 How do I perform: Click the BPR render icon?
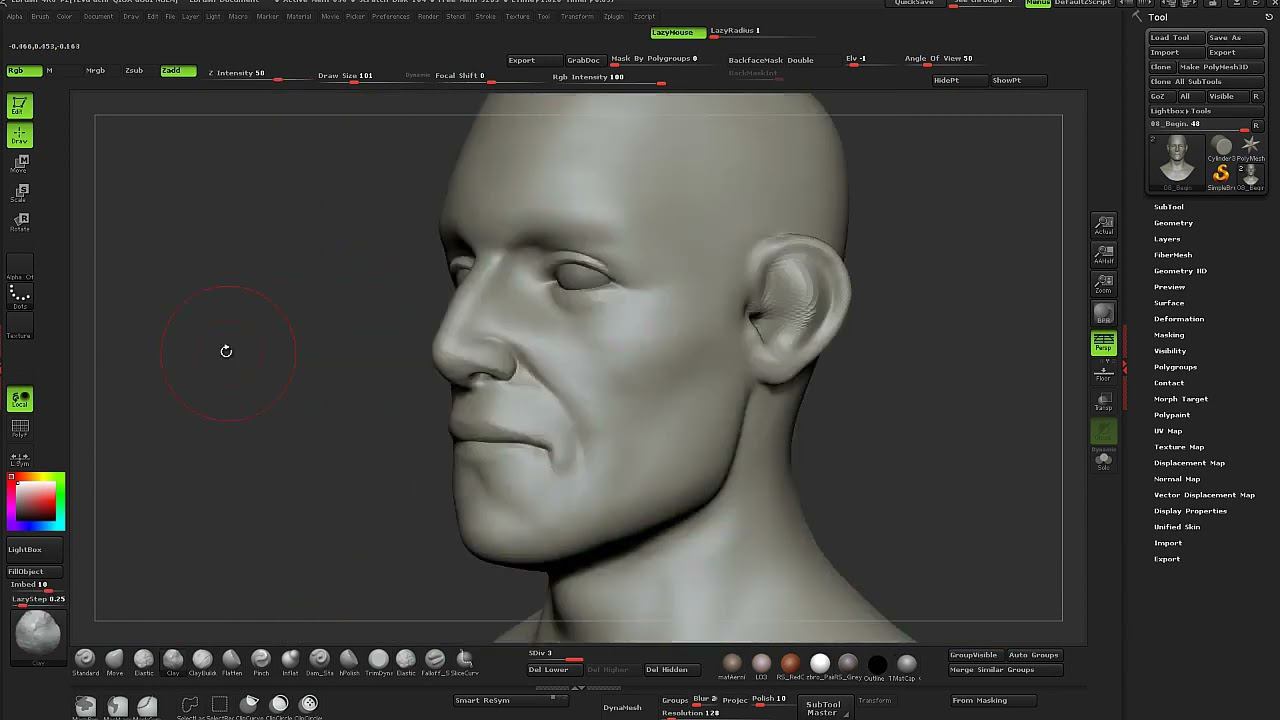pos(1103,314)
